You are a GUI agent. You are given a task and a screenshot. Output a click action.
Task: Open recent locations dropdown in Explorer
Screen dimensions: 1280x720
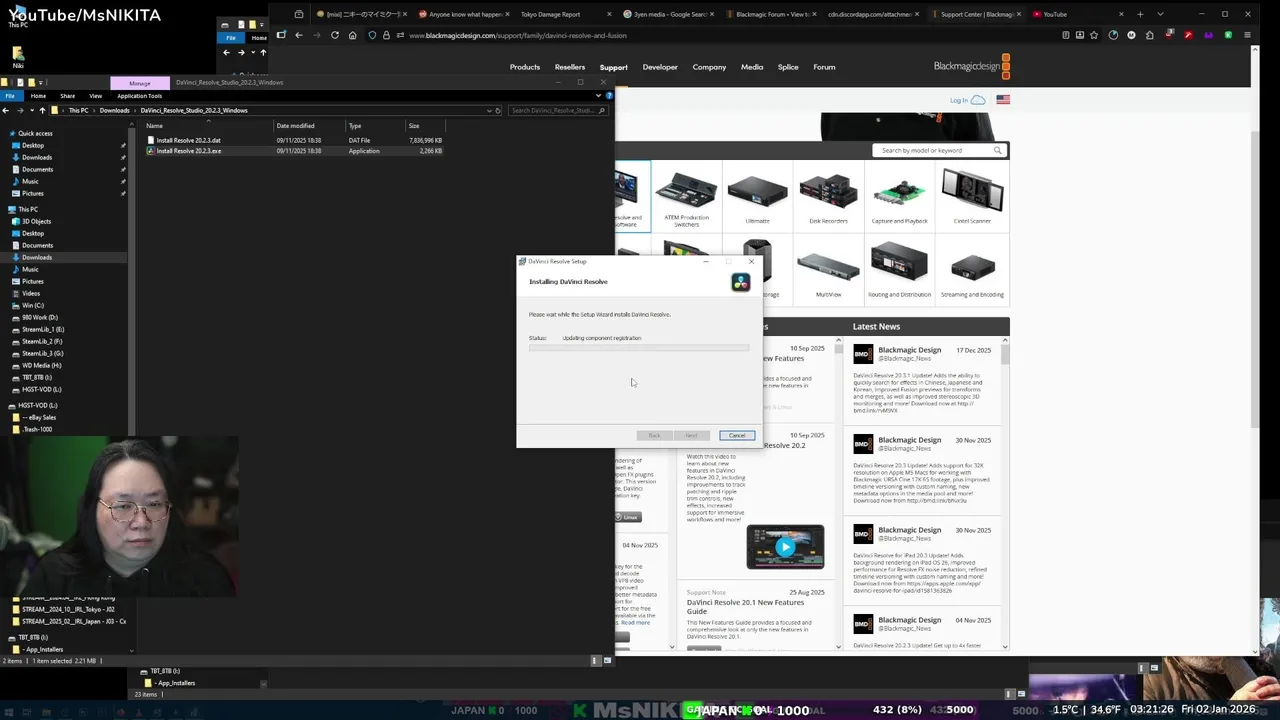click(30, 110)
